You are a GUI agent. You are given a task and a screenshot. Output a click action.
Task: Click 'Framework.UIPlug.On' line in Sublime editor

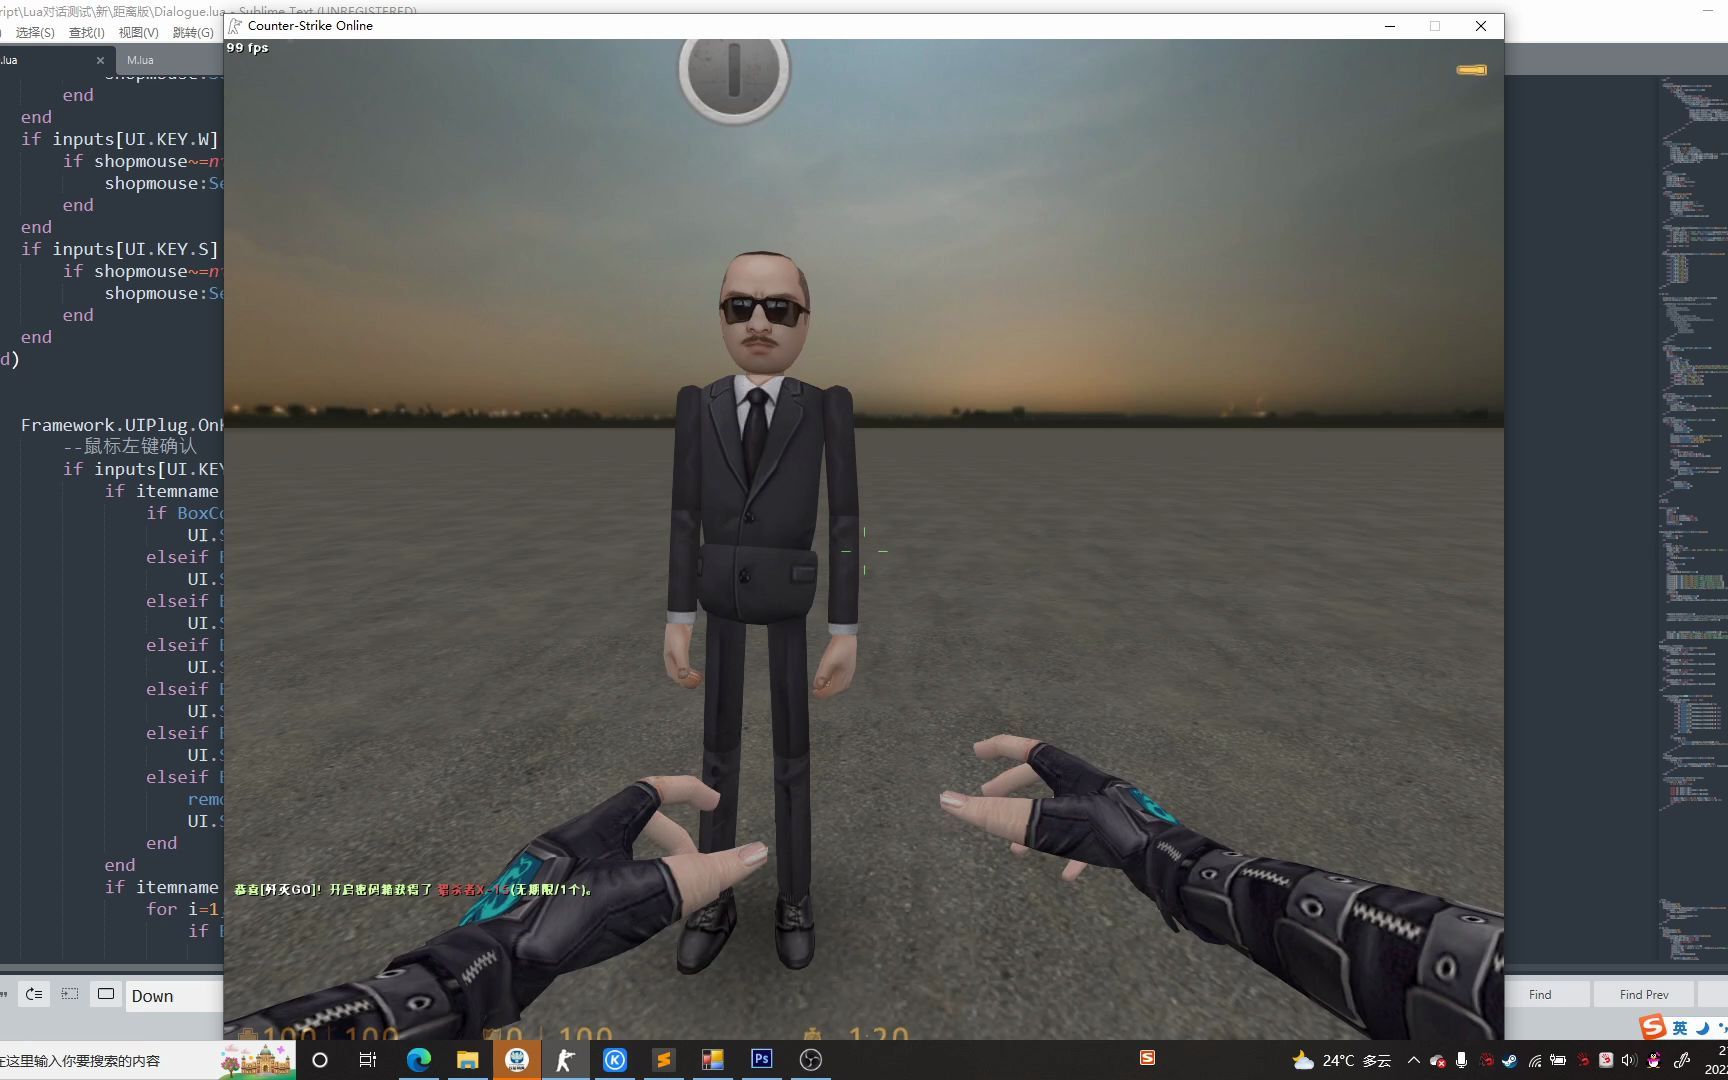[x=122, y=425]
